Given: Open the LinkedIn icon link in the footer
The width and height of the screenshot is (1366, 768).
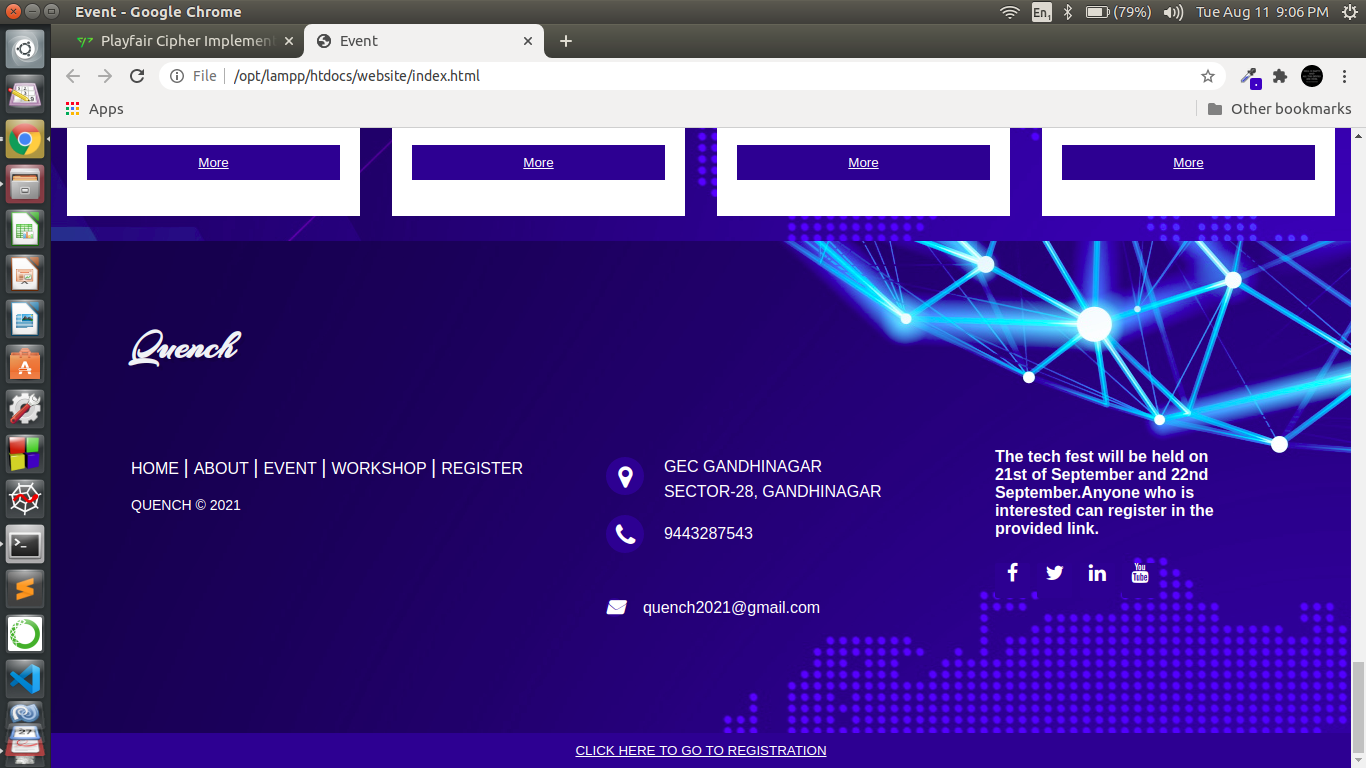Looking at the screenshot, I should 1097,573.
